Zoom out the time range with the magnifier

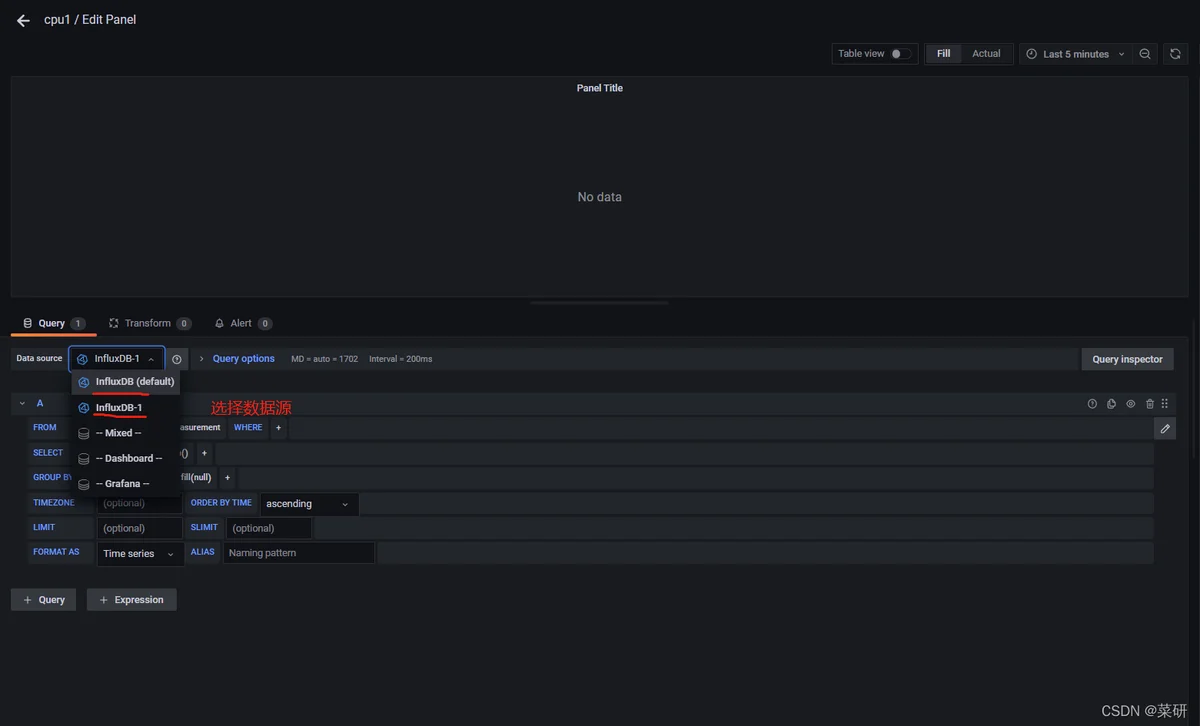click(x=1145, y=54)
